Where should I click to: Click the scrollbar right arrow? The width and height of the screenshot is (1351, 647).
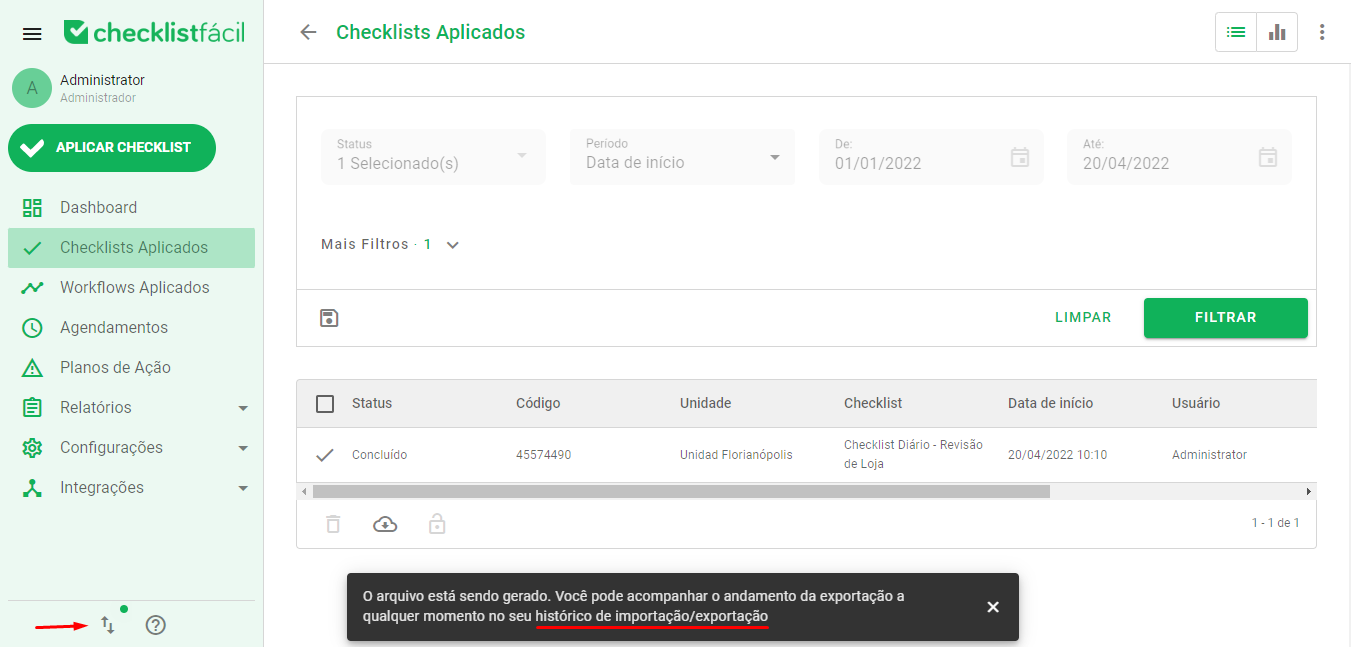click(1308, 492)
